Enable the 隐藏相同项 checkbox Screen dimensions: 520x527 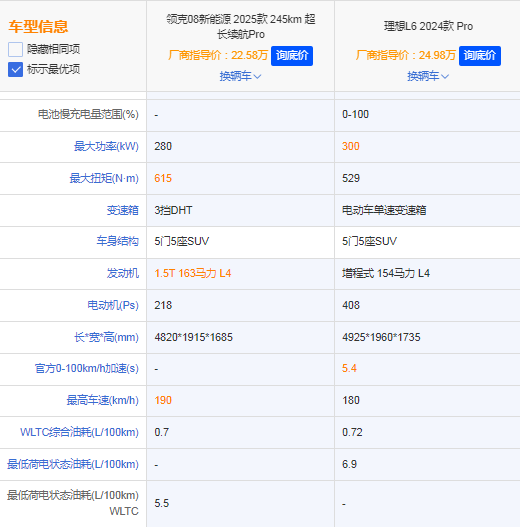15,49
